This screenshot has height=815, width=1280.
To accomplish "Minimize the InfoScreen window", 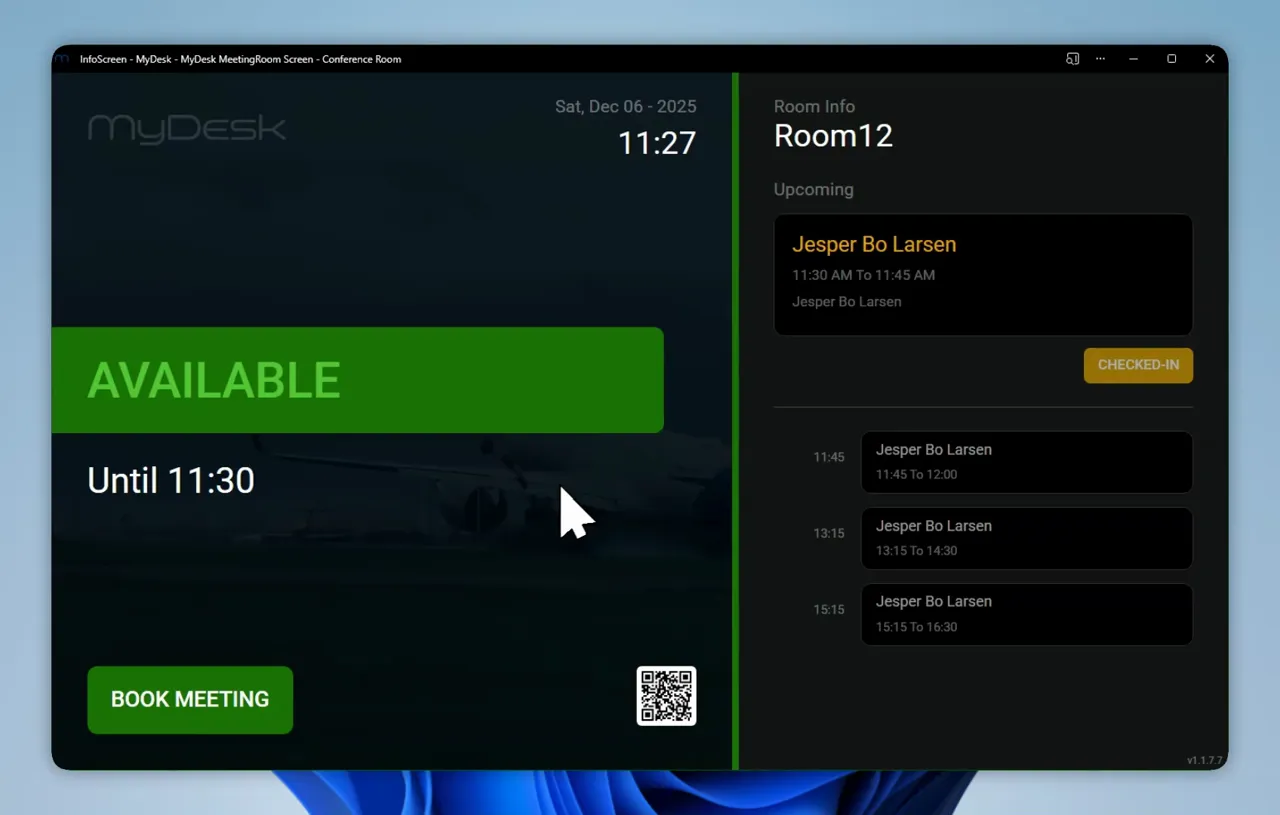I will point(1133,59).
